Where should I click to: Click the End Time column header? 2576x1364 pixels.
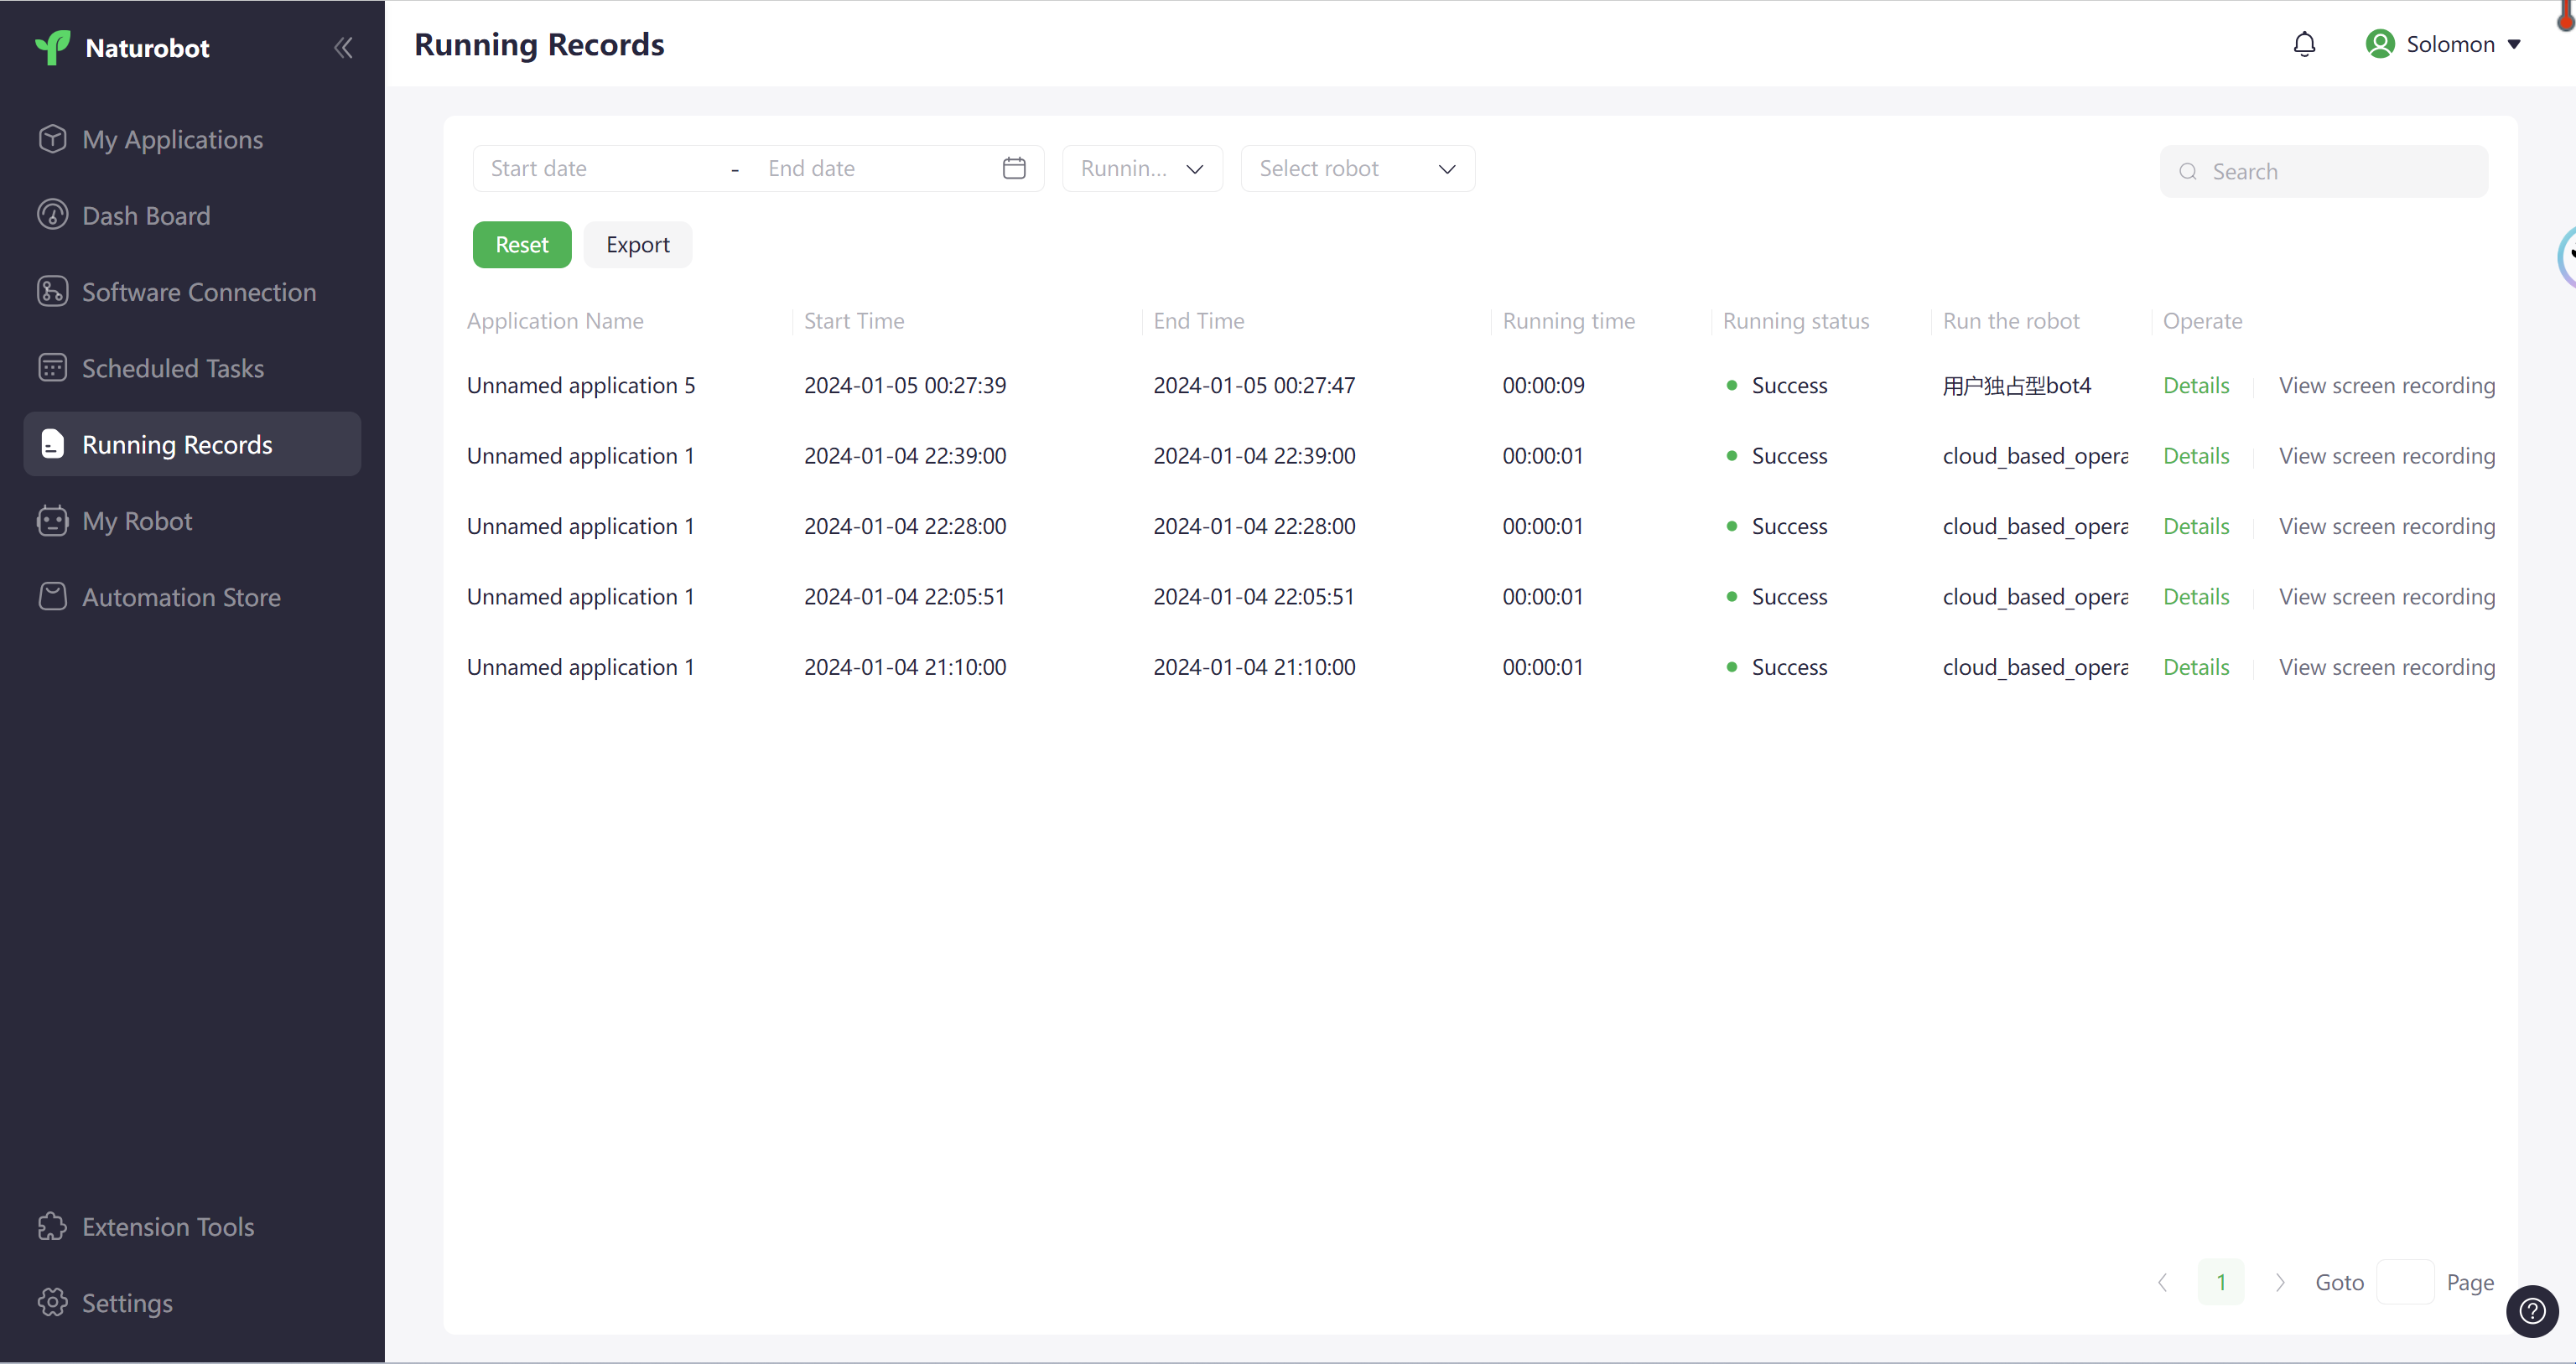(x=1198, y=321)
